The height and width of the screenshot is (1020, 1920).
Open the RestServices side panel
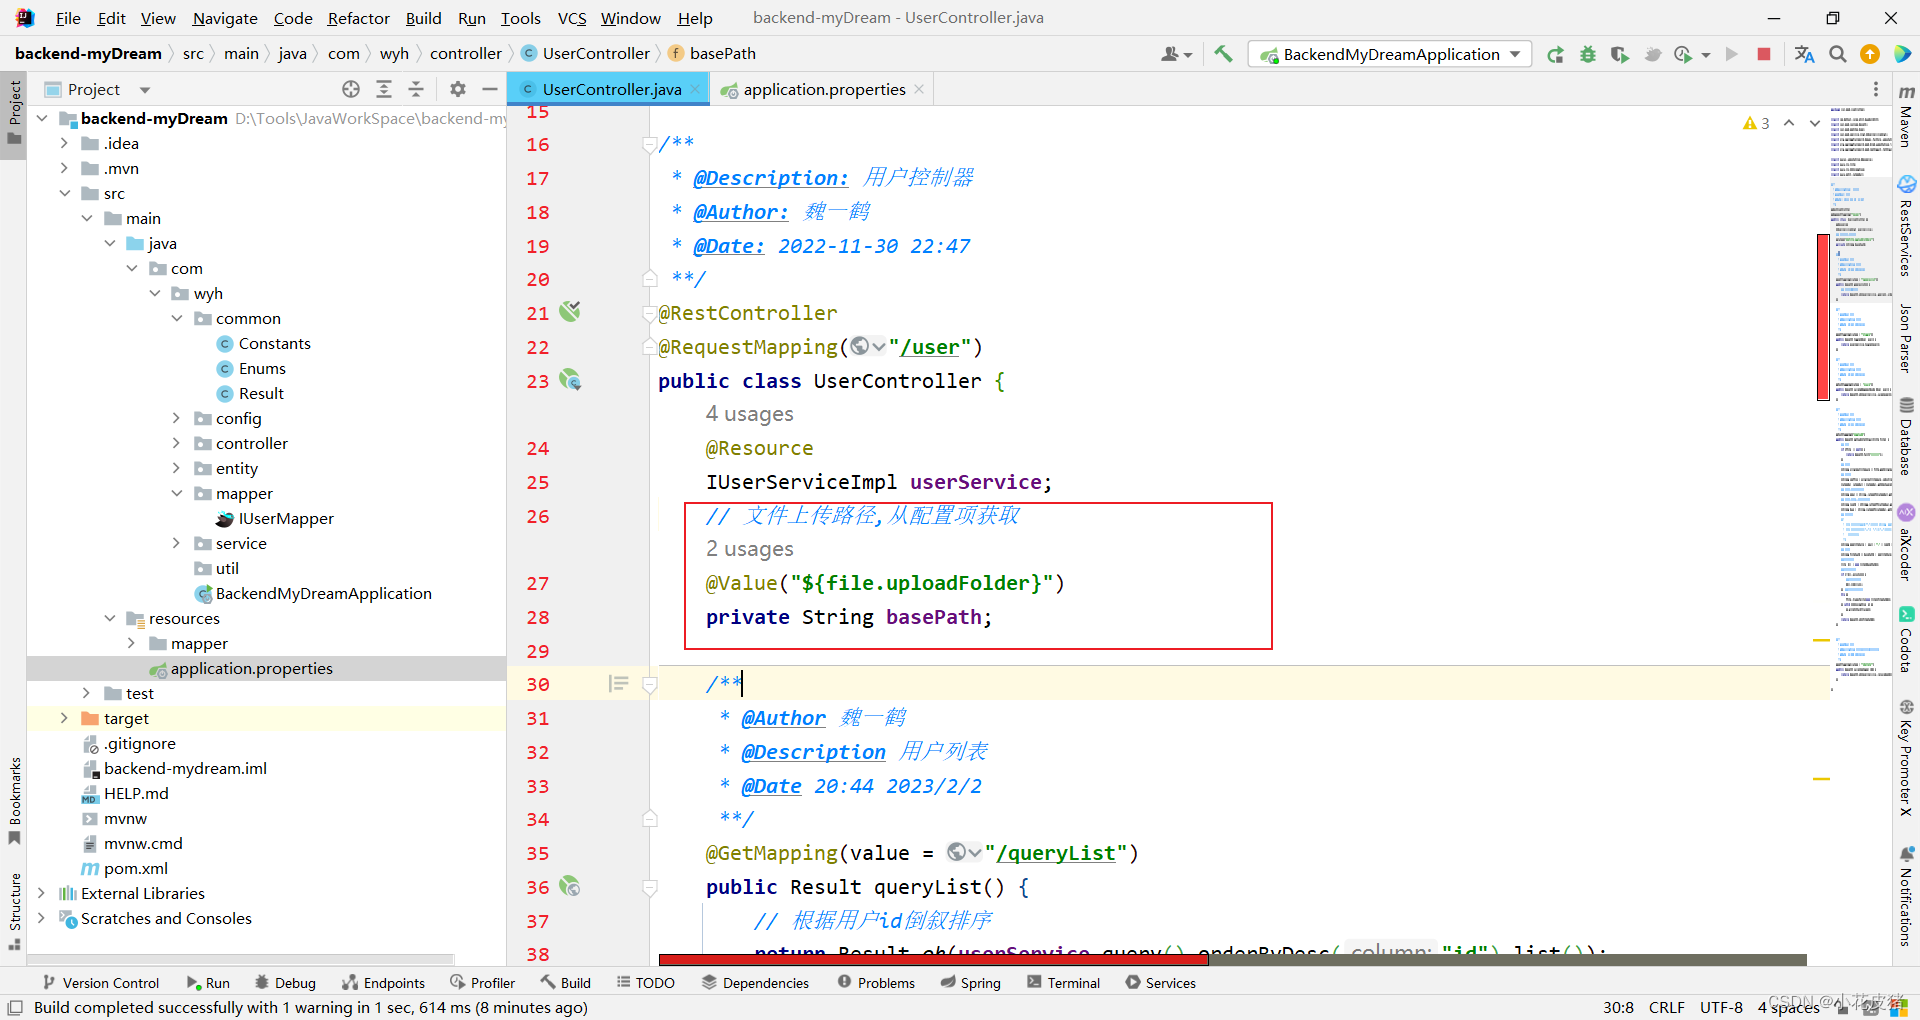1906,226
